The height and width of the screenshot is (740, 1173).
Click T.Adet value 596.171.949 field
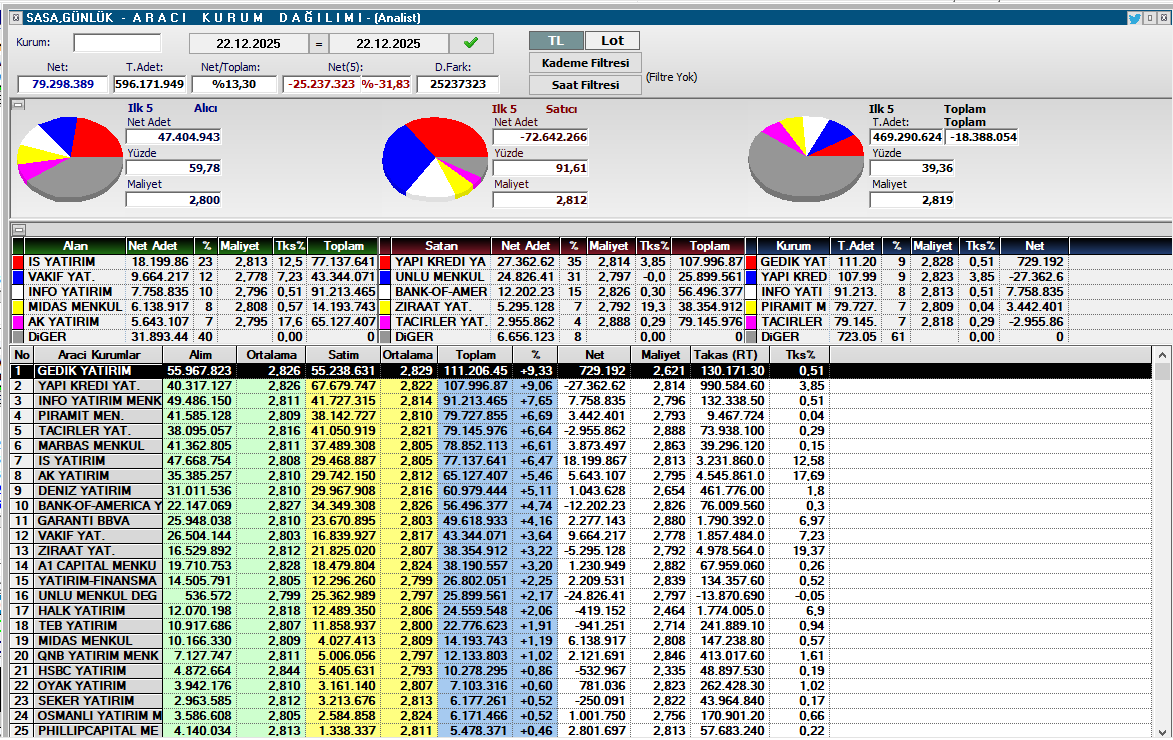150,84
